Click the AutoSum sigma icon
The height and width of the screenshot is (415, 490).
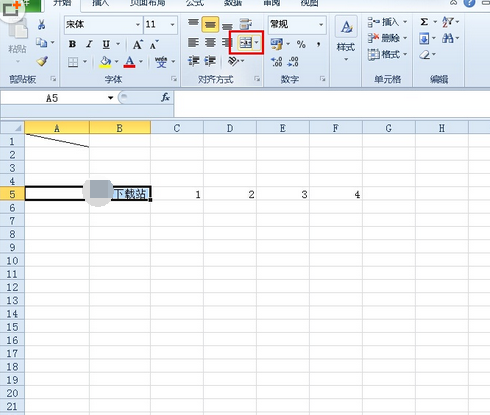click(x=424, y=22)
